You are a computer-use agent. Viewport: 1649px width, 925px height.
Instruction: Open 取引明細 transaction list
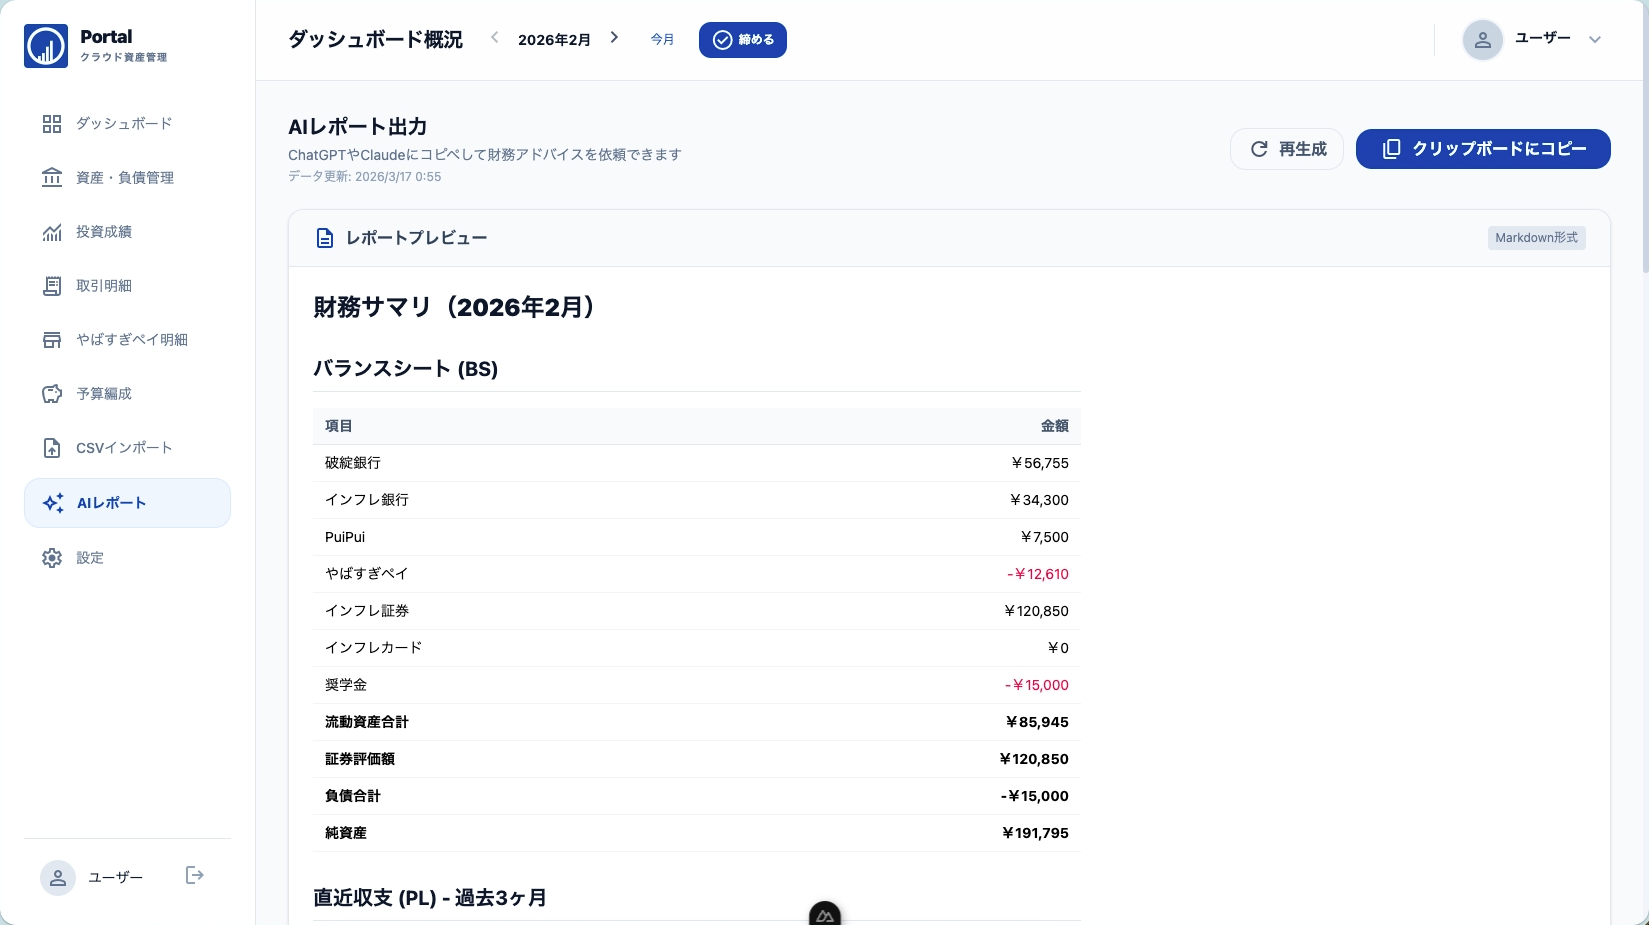point(104,286)
